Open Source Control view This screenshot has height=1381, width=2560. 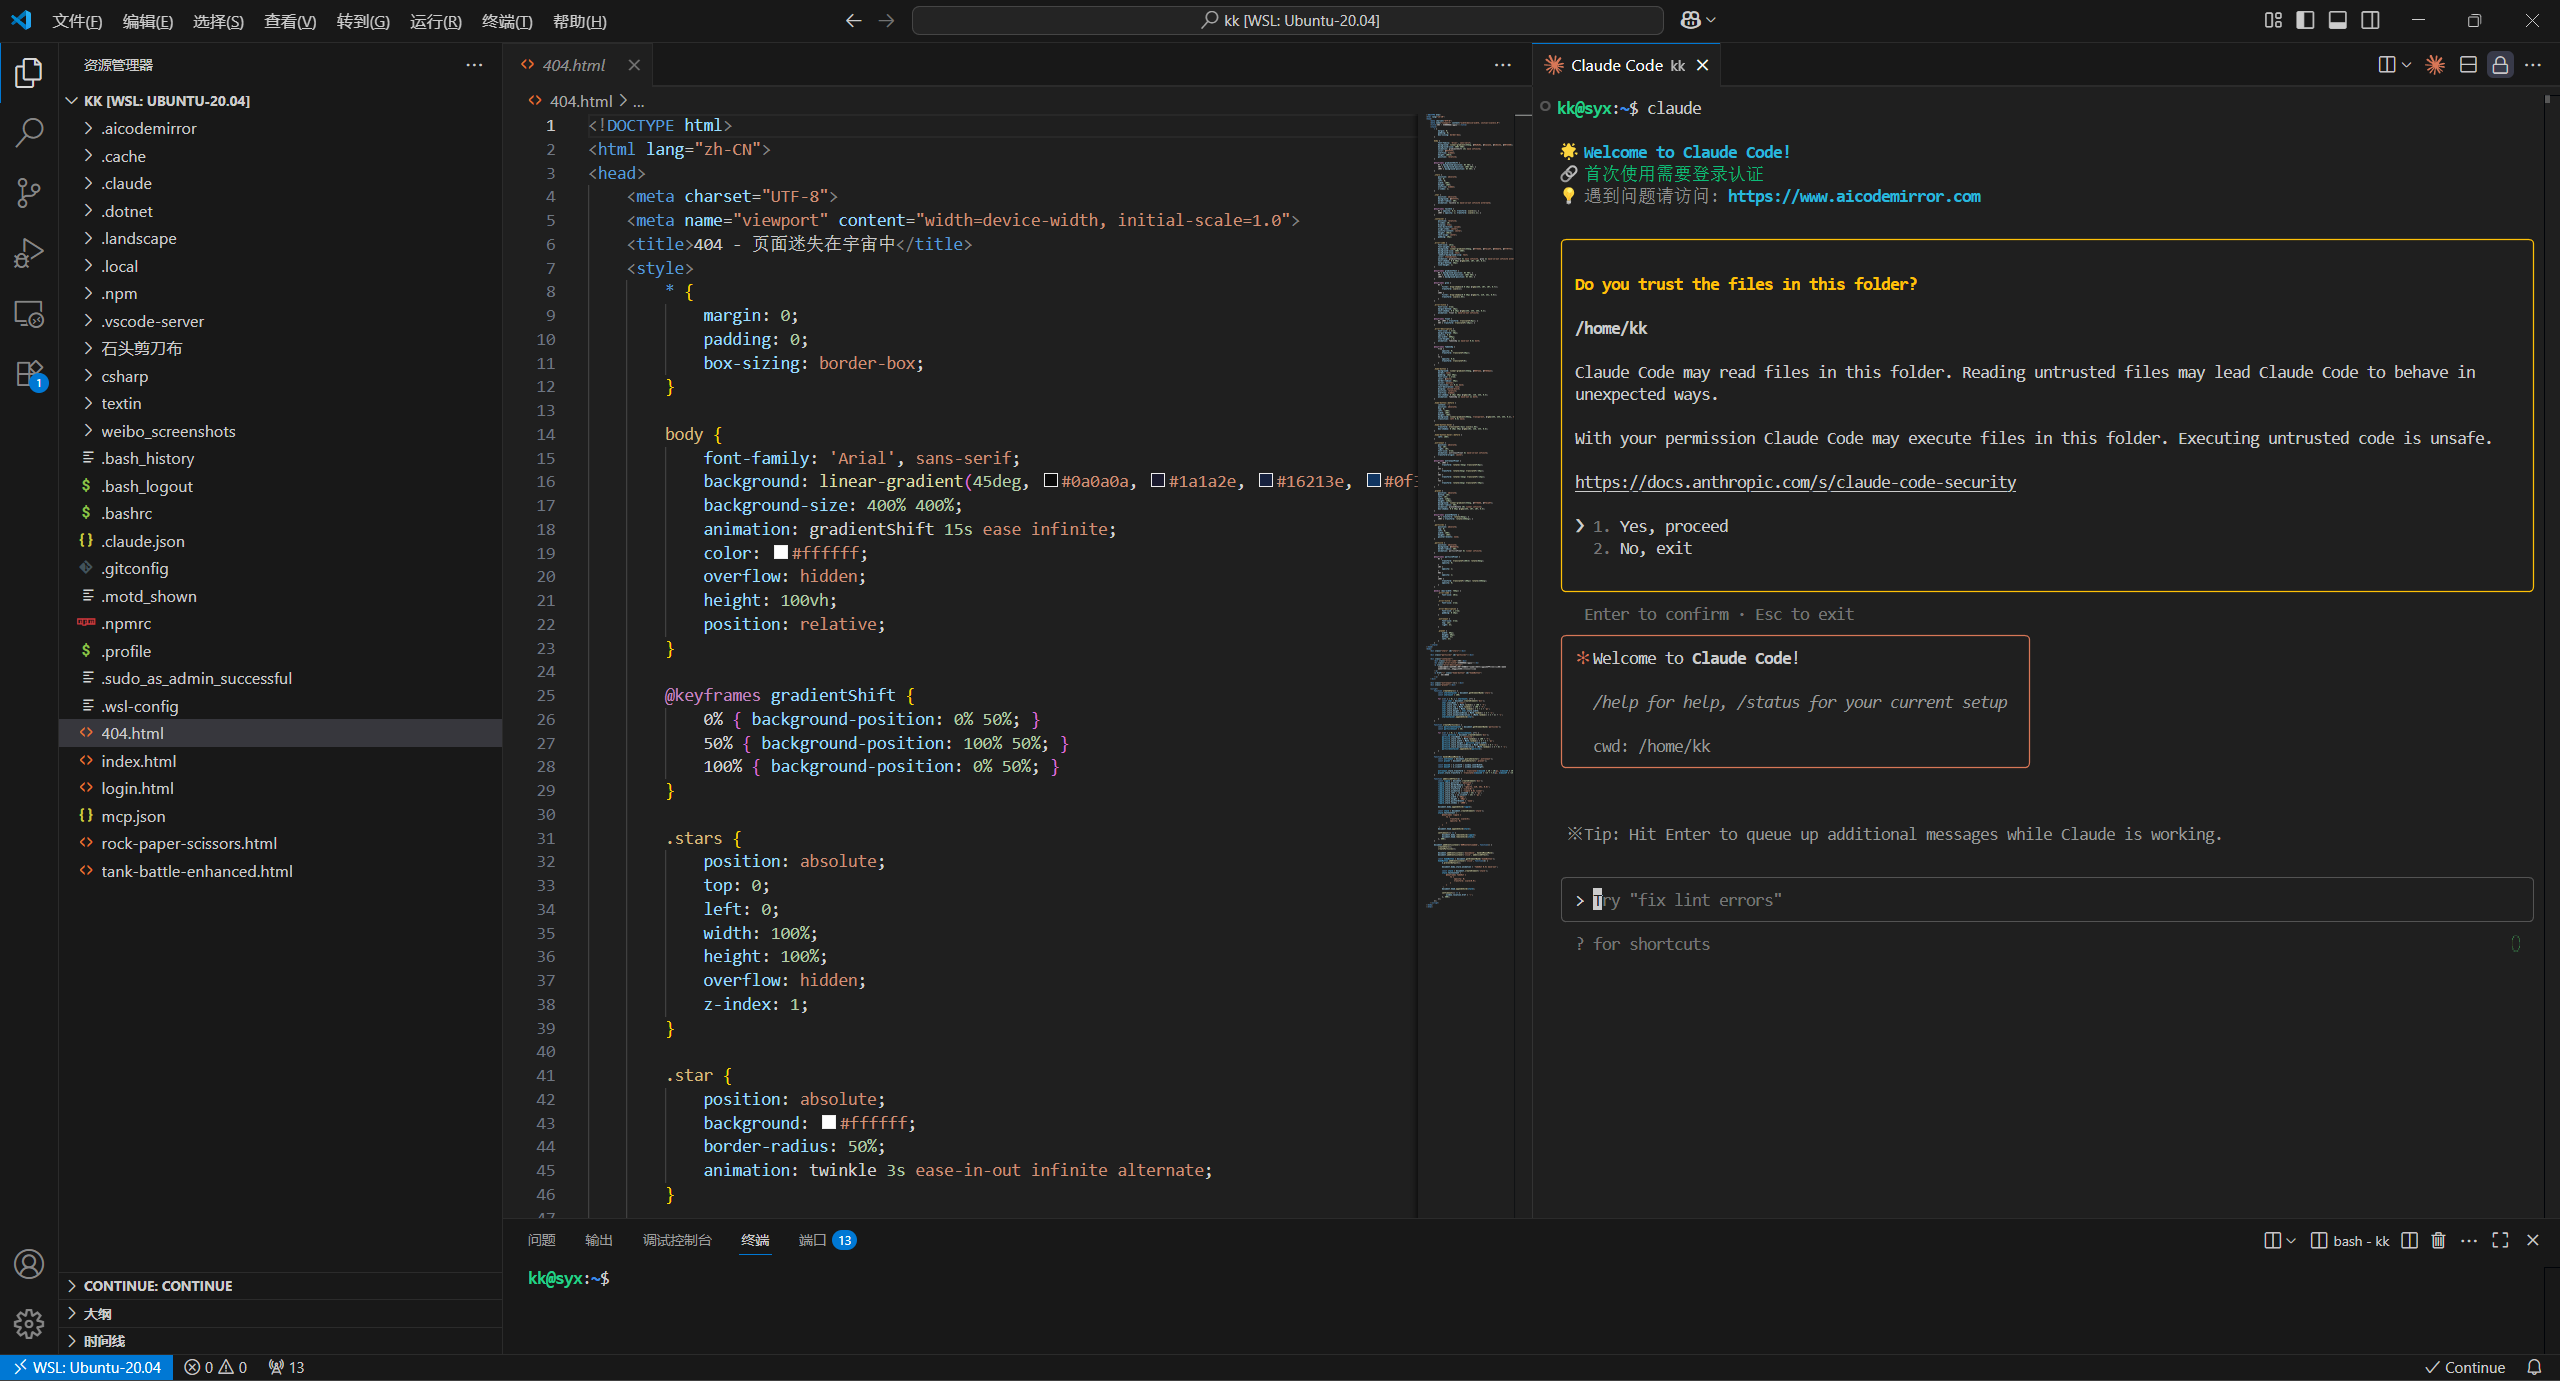(29, 192)
